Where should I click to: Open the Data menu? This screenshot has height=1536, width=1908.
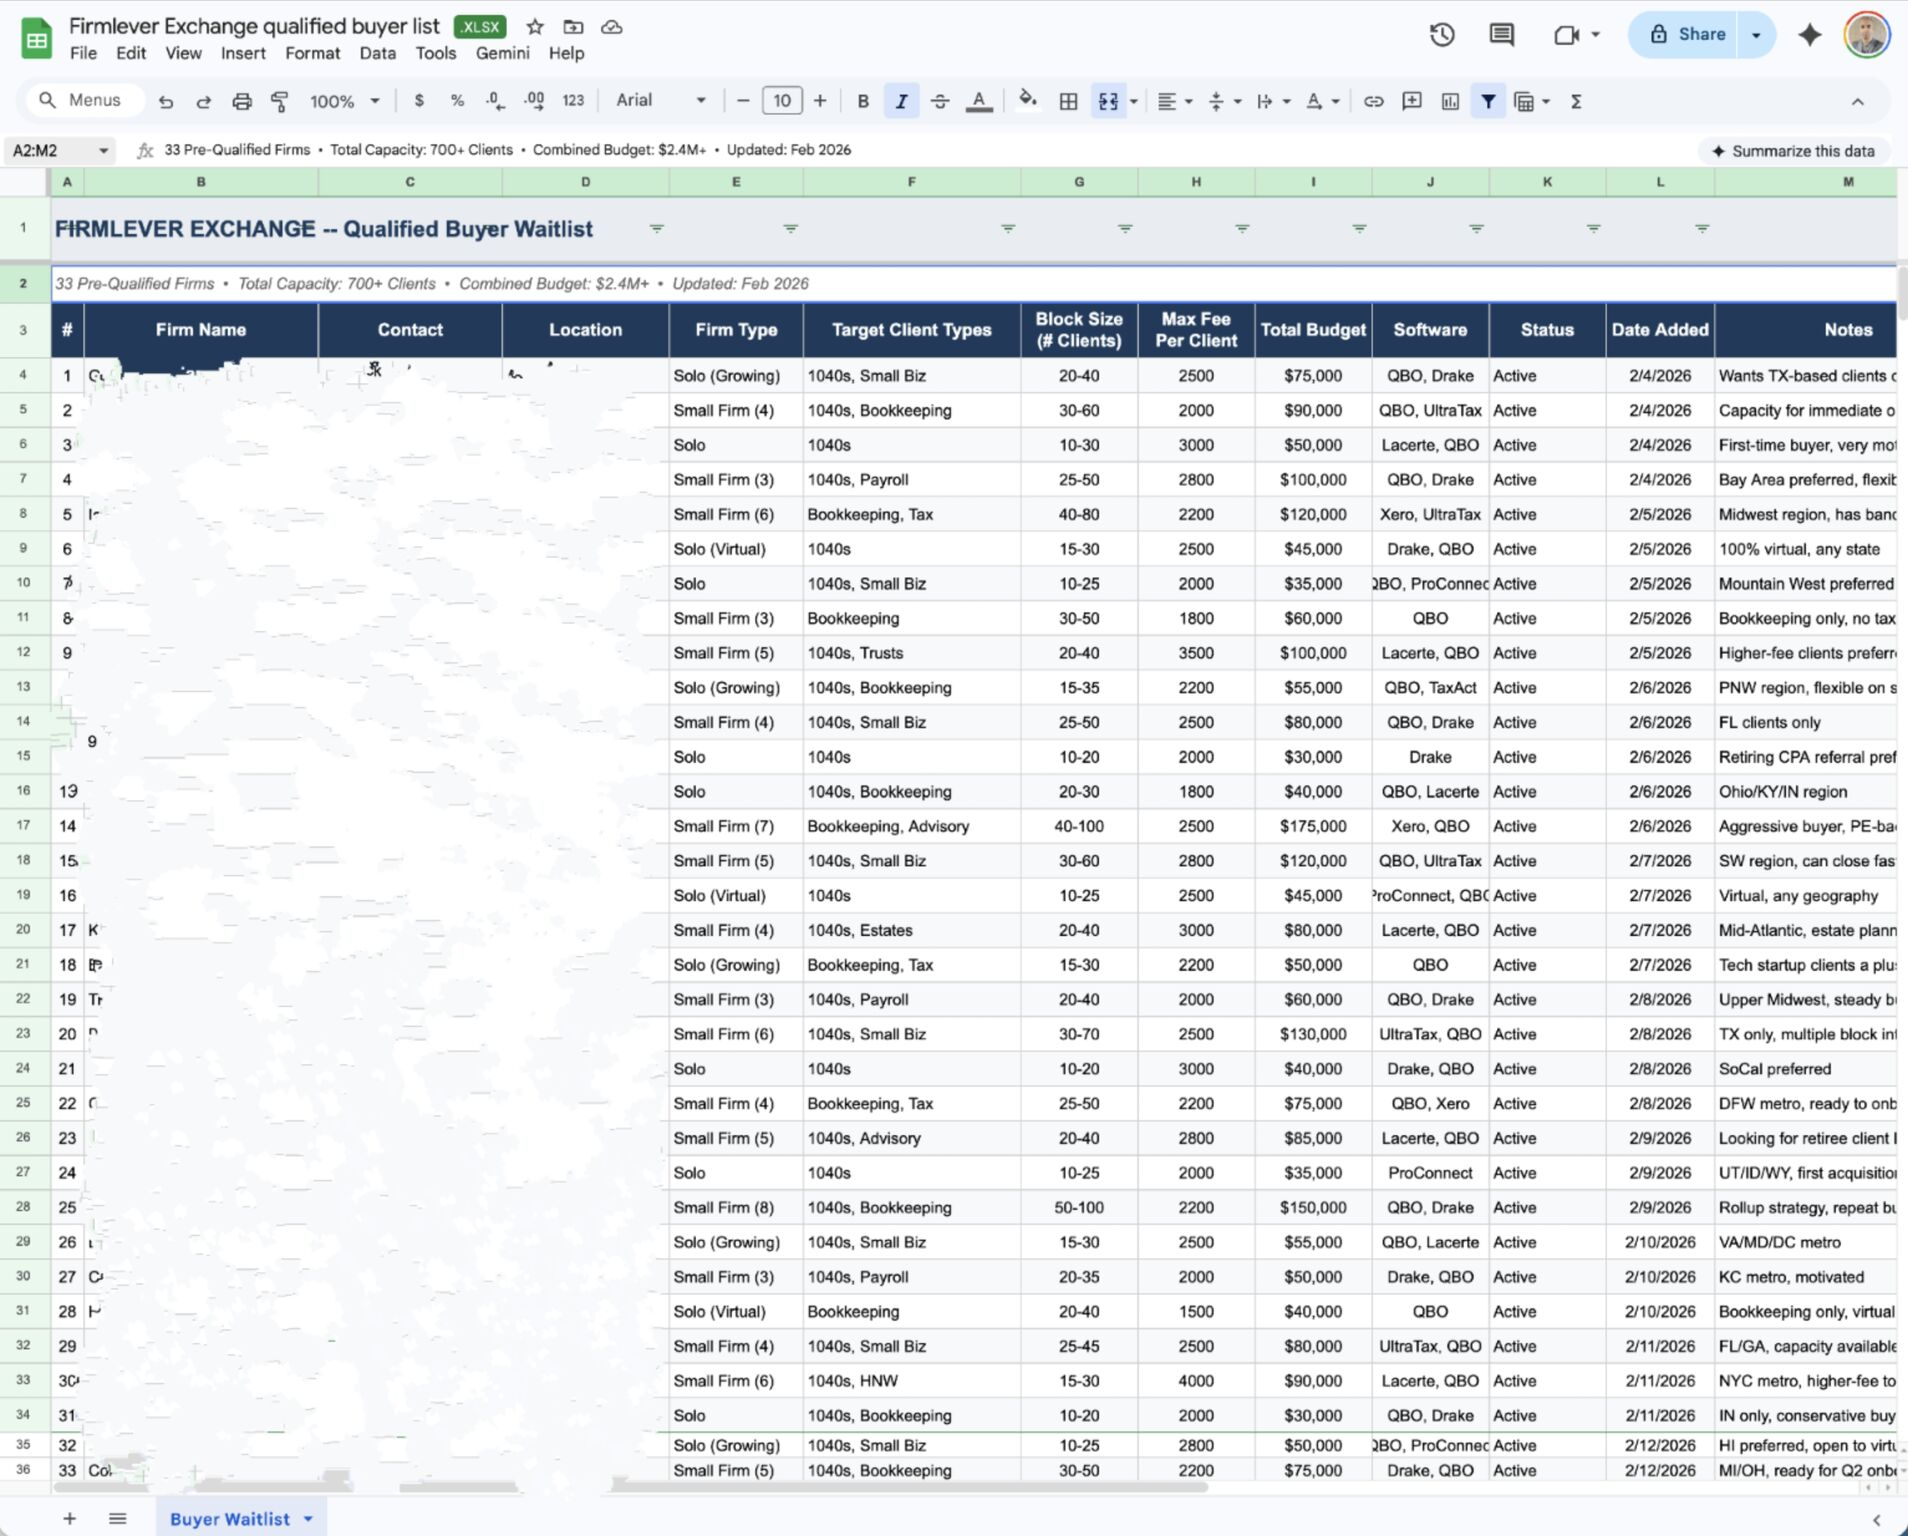pos(377,53)
